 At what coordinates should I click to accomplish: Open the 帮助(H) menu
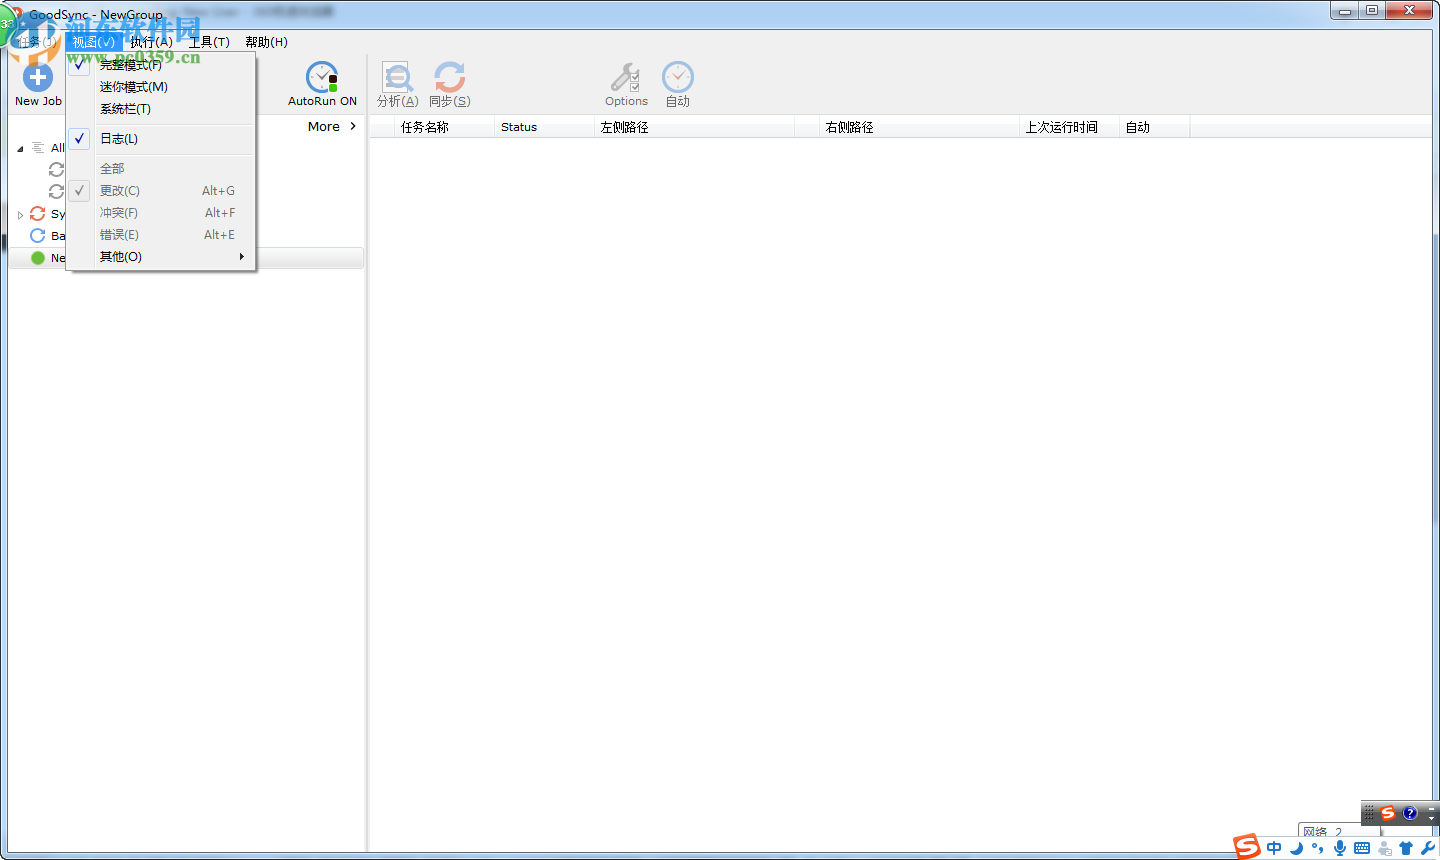pyautogui.click(x=266, y=42)
